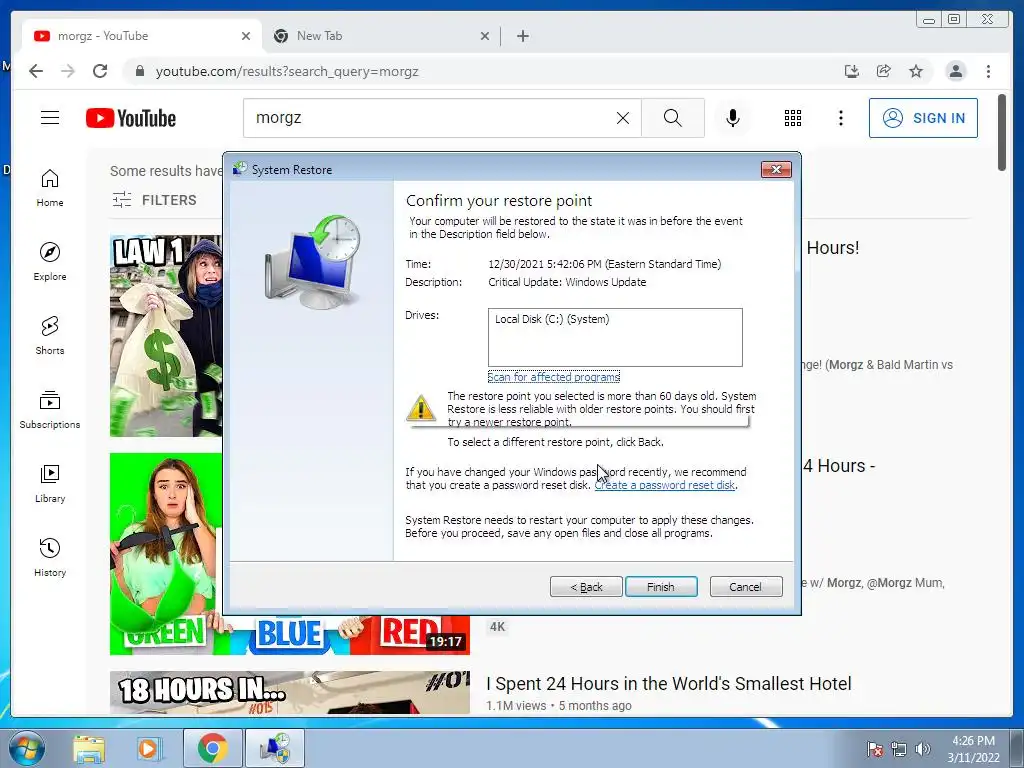Image resolution: width=1024 pixels, height=768 pixels.
Task: Click the YouTube page vertical scrollbar
Action: tap(1002, 133)
